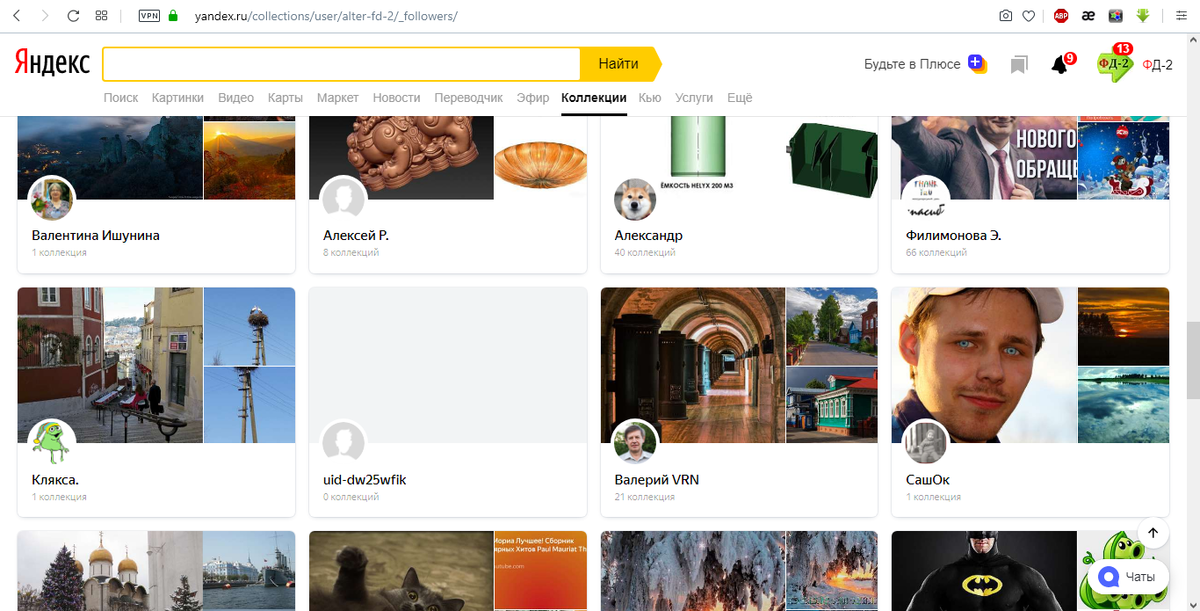
Task: Switch to the Переводчик tab
Action: coord(469,98)
